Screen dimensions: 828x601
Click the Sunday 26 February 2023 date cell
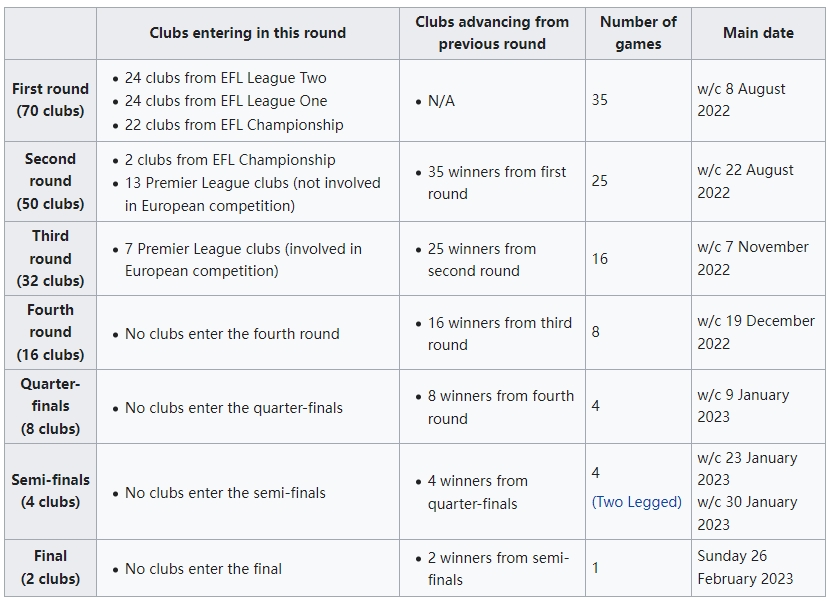pyautogui.click(x=758, y=568)
